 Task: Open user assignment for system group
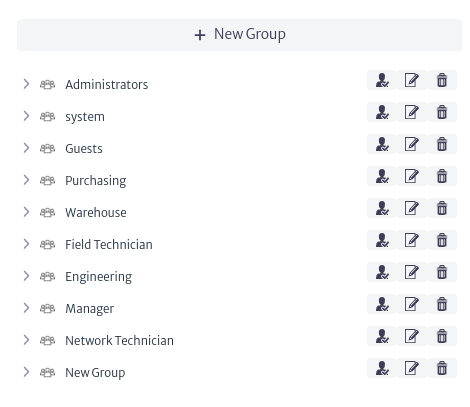pos(382,112)
